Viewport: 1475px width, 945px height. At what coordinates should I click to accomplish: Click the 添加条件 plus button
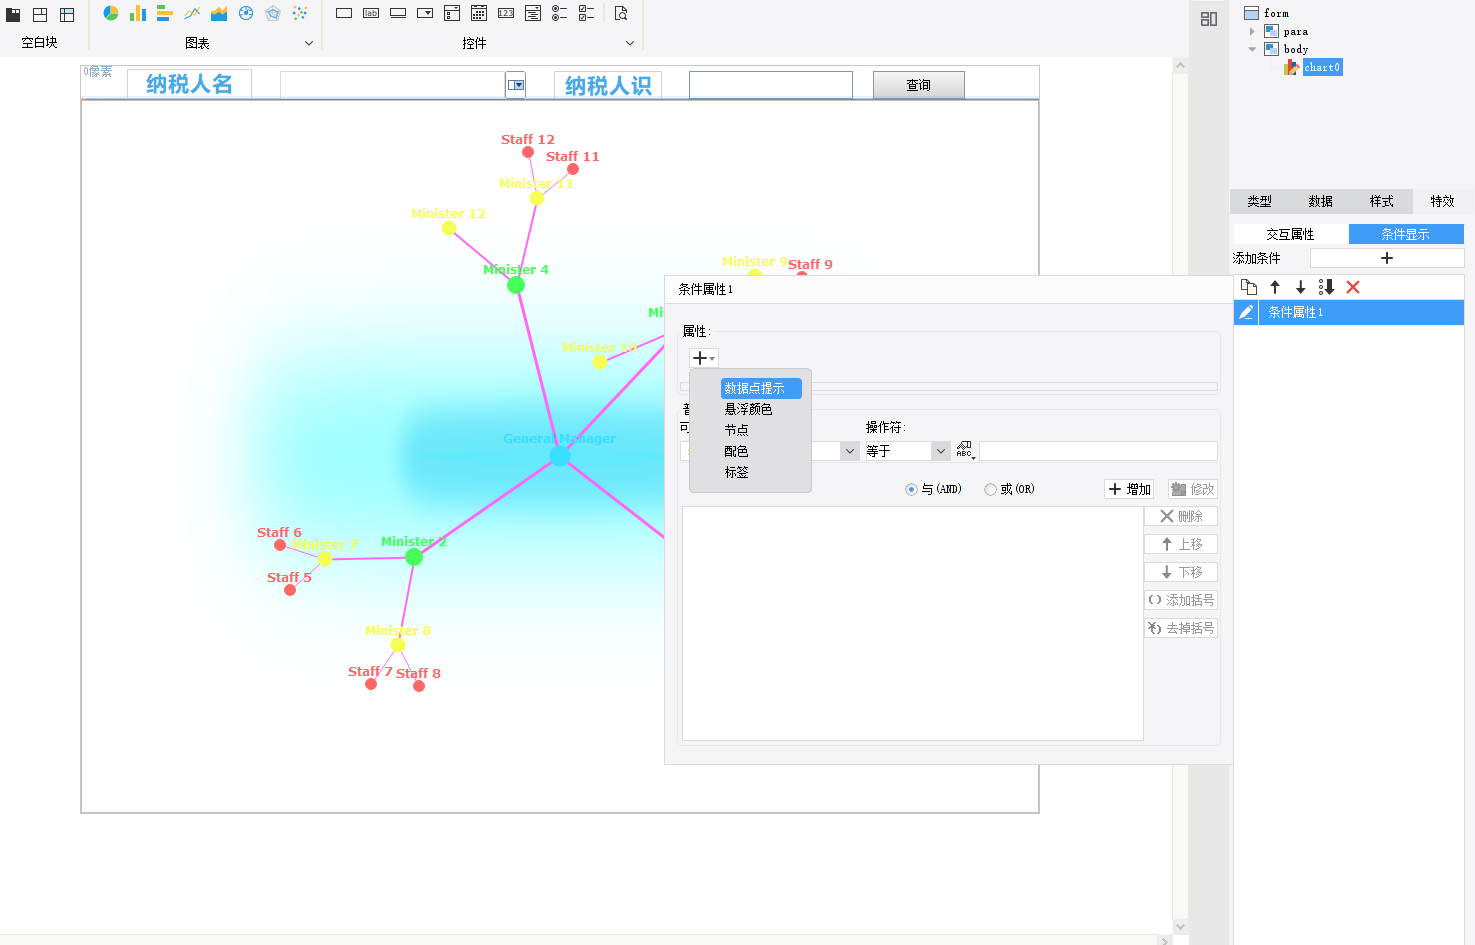[1387, 258]
